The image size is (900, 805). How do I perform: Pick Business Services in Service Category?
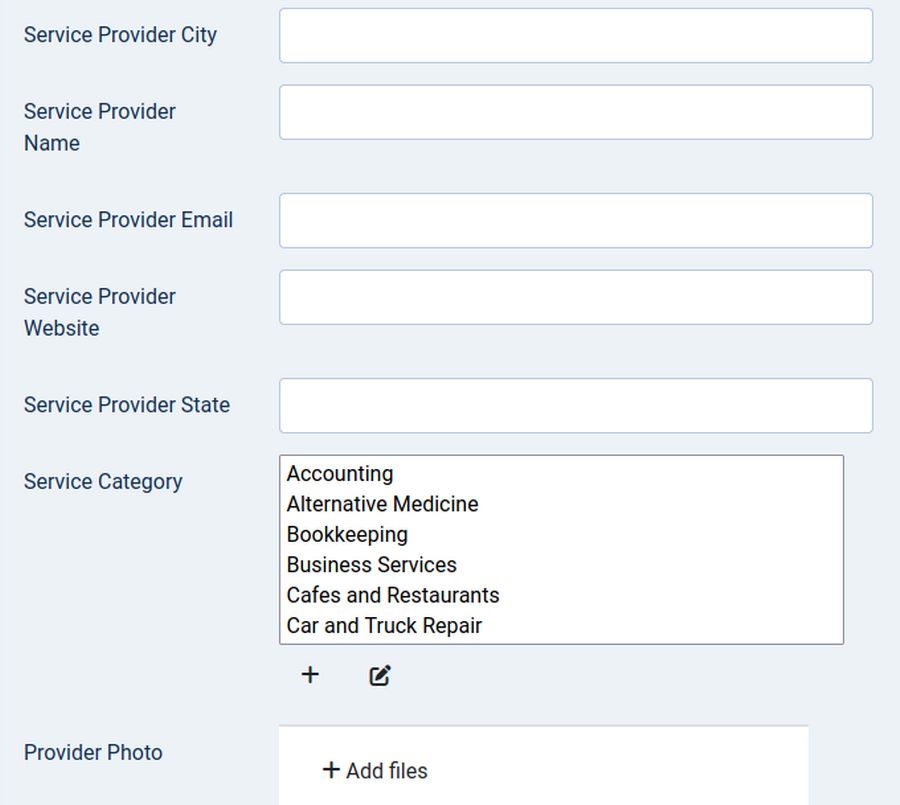pyautogui.click(x=371, y=565)
